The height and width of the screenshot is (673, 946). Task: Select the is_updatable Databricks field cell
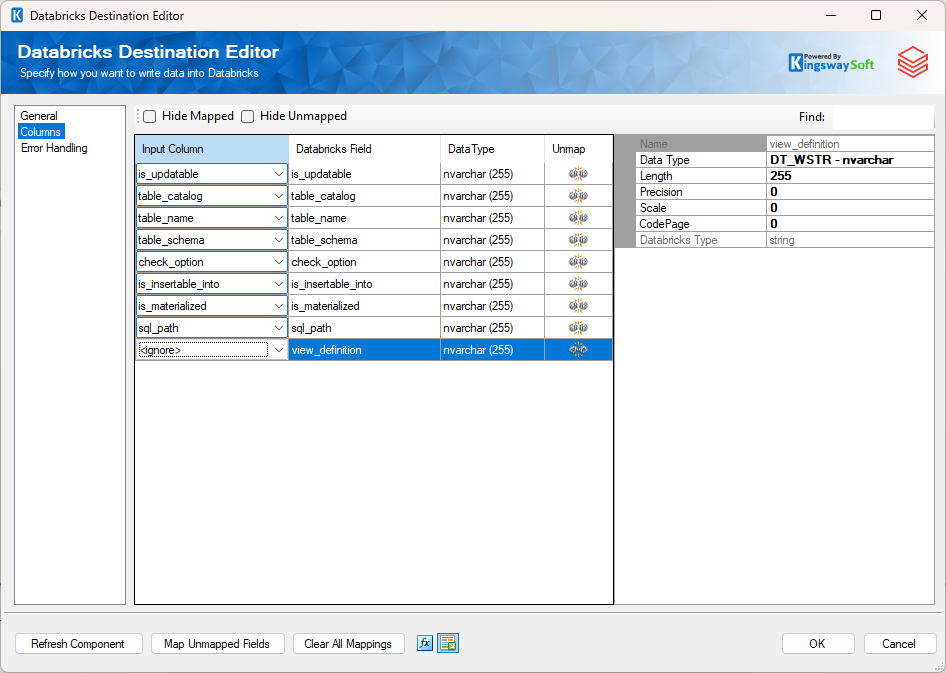point(365,174)
